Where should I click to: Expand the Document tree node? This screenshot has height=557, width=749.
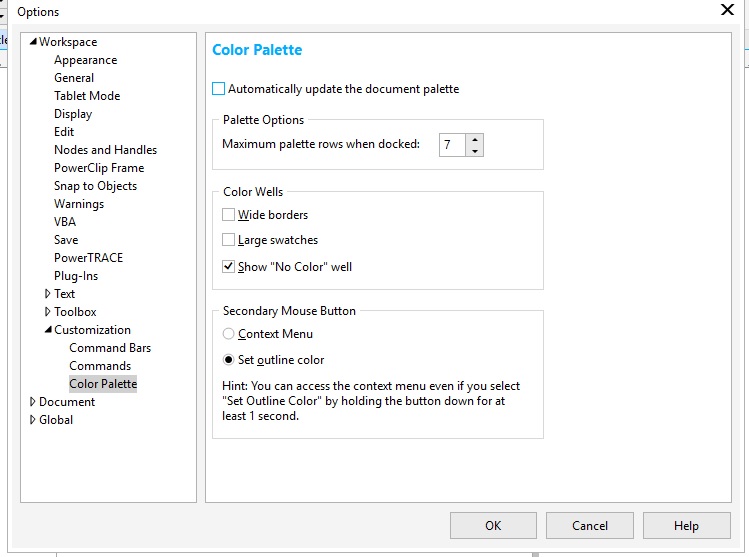click(33, 402)
